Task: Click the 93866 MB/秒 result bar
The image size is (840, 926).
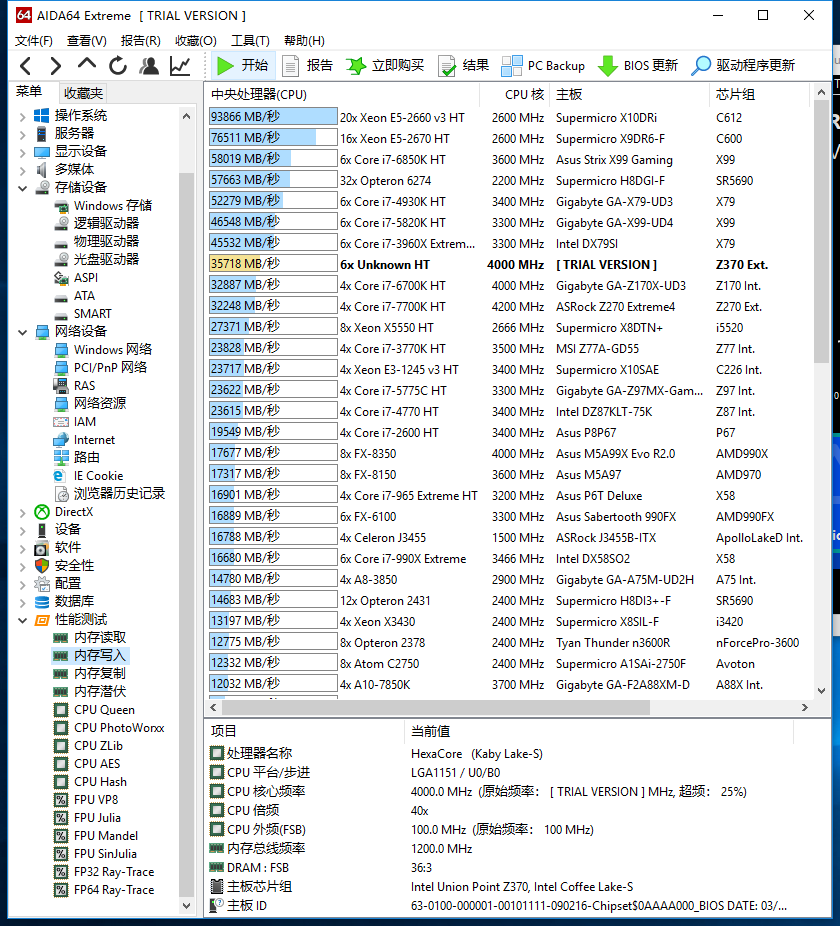Action: pyautogui.click(x=273, y=117)
